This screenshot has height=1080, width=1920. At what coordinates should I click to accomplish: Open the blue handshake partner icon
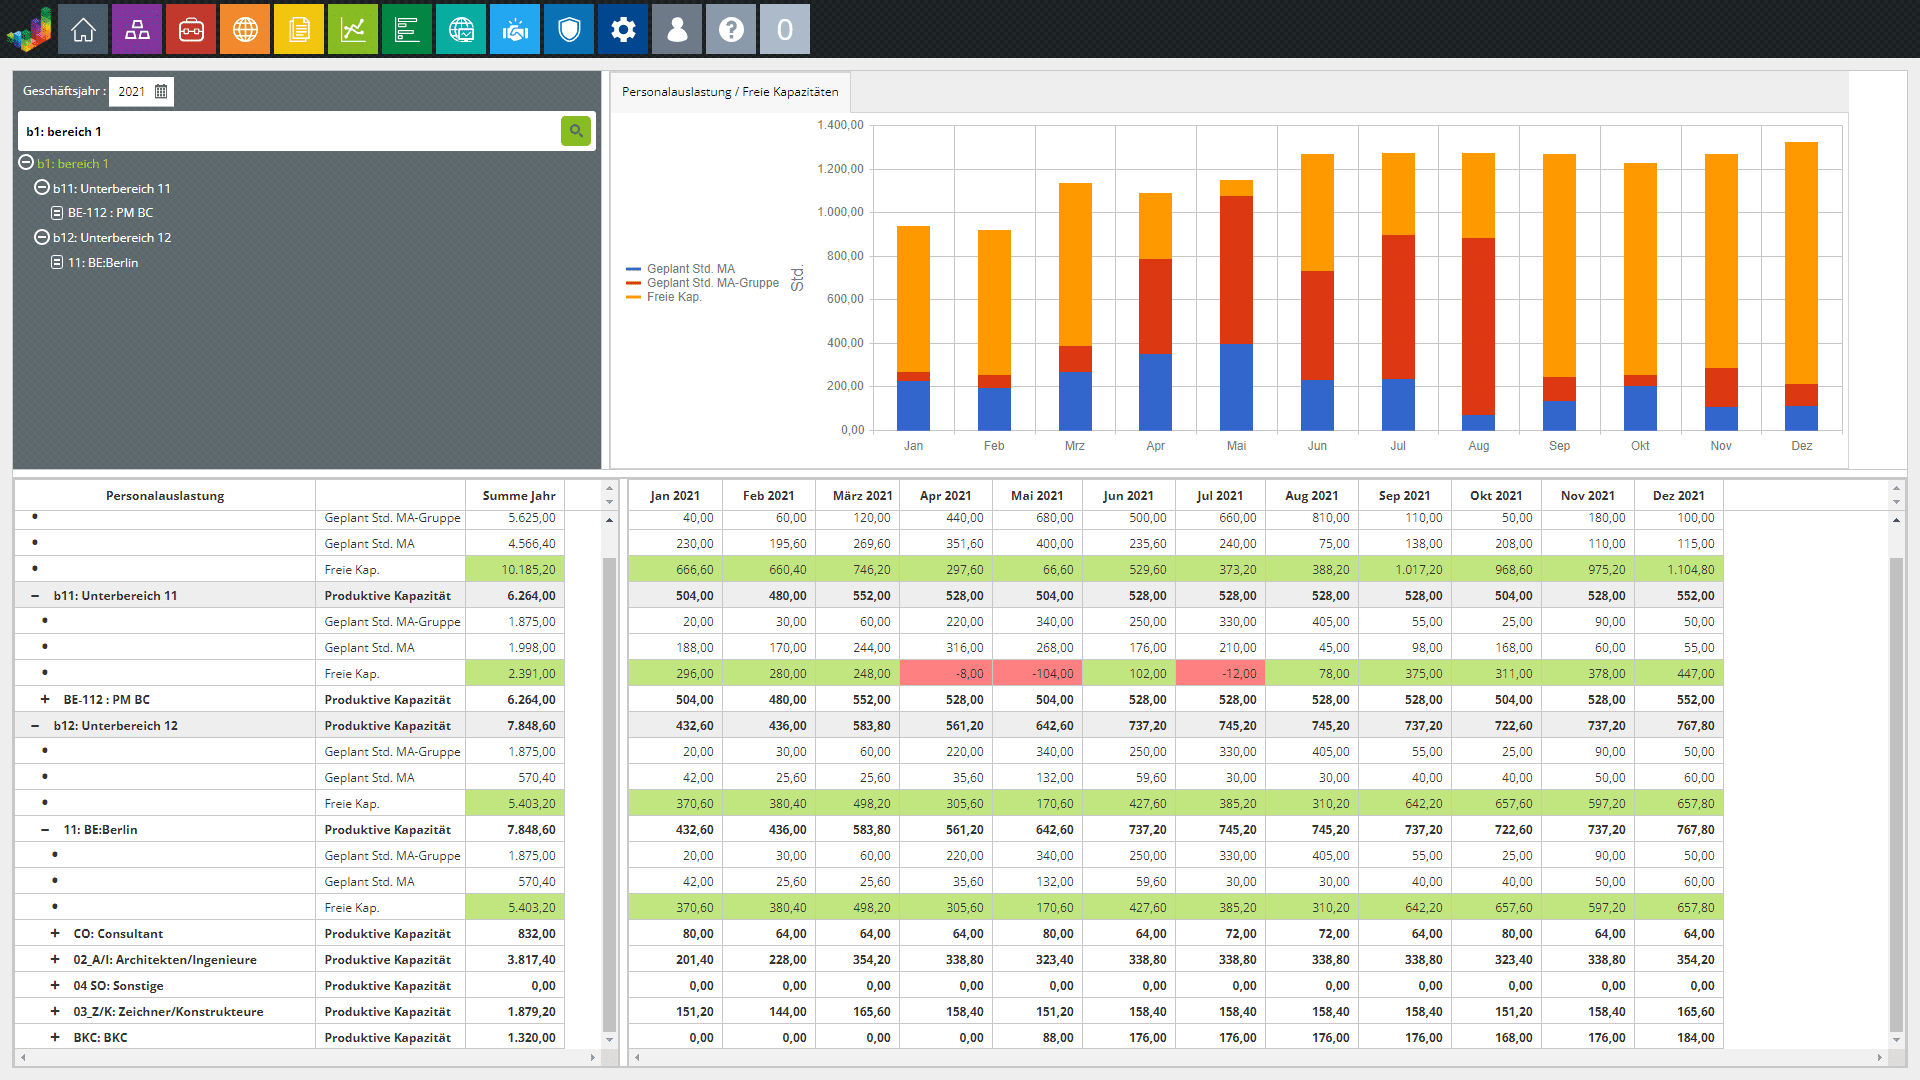[515, 29]
